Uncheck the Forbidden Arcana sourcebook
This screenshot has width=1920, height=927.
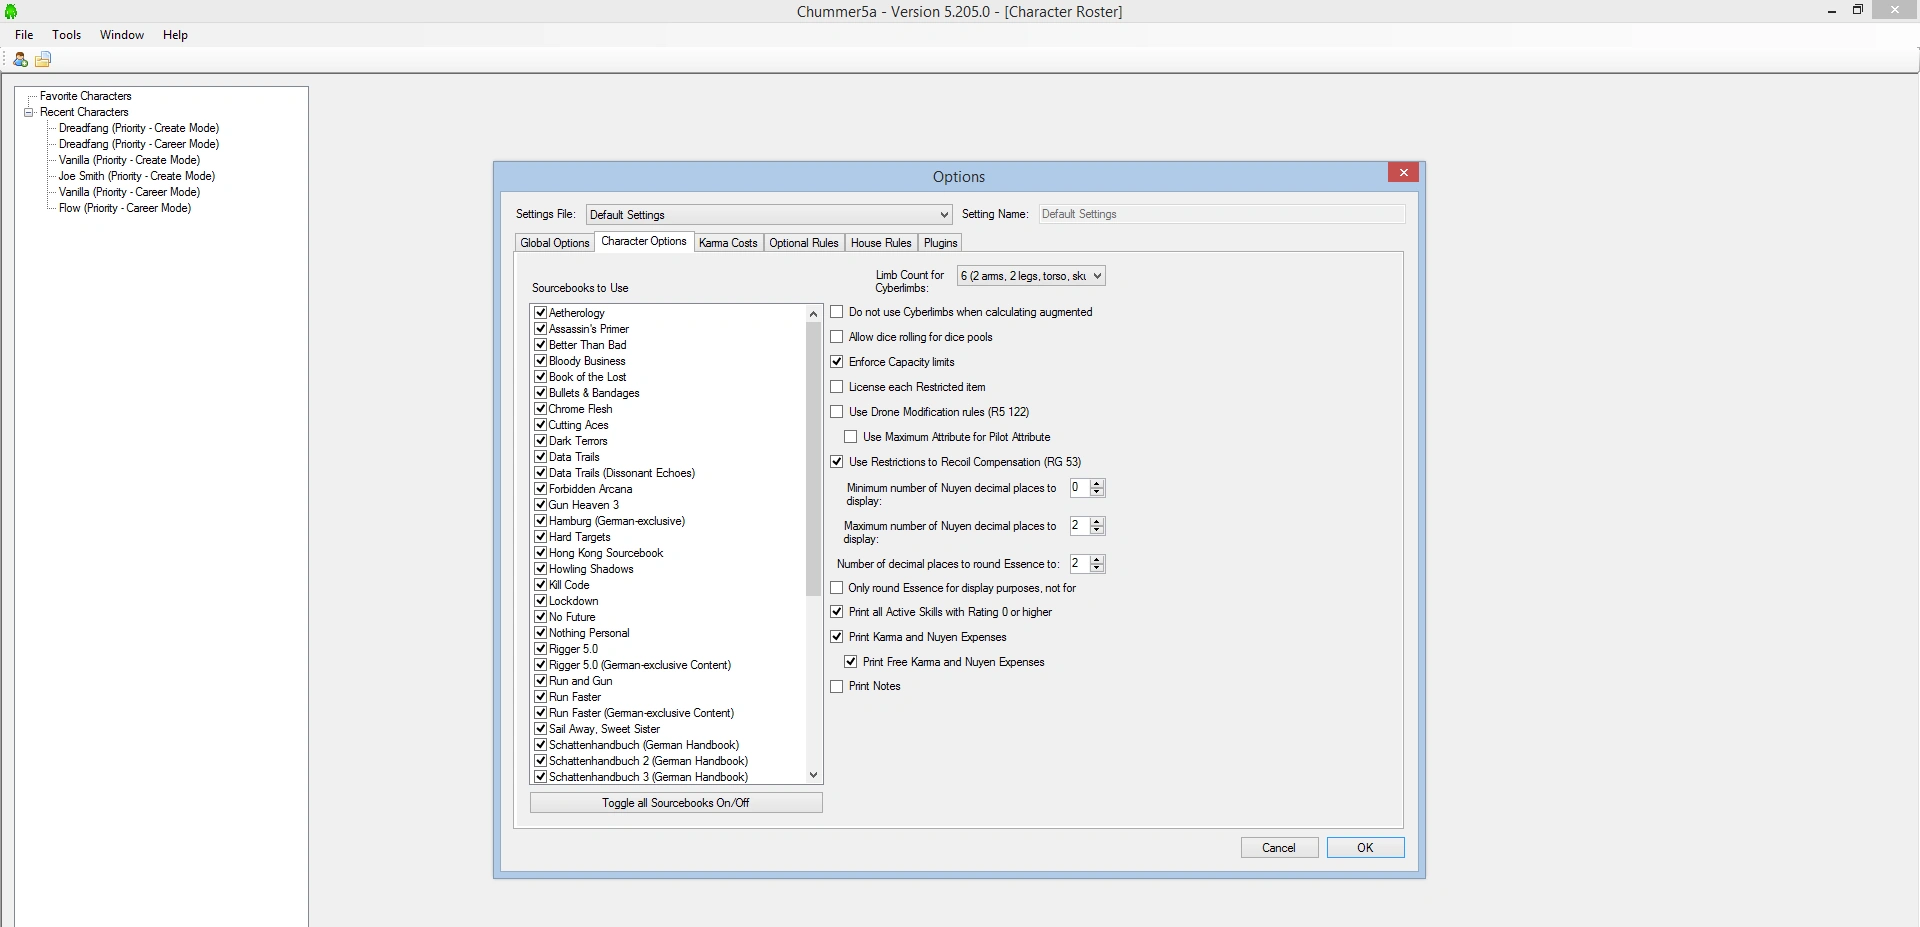pos(540,489)
